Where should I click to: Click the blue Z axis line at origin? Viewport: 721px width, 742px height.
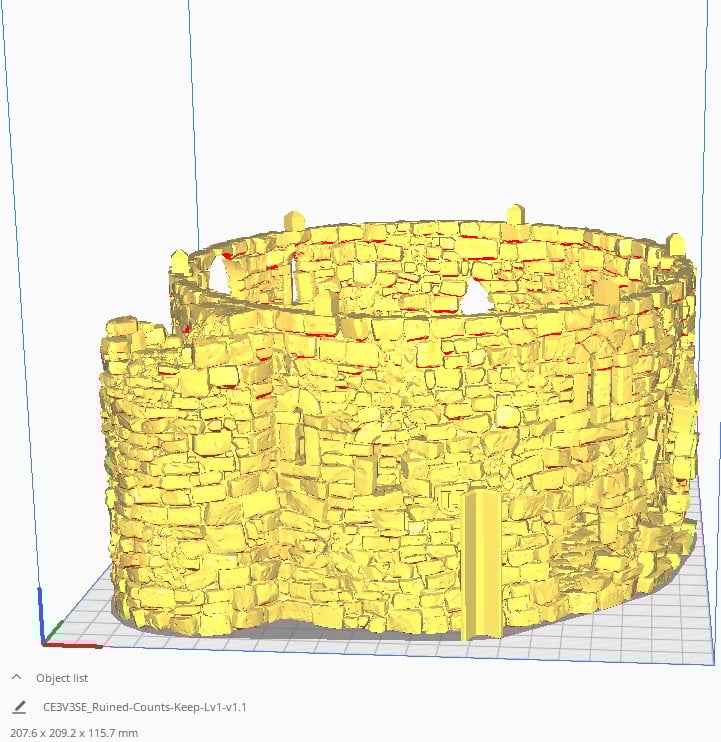[40, 612]
